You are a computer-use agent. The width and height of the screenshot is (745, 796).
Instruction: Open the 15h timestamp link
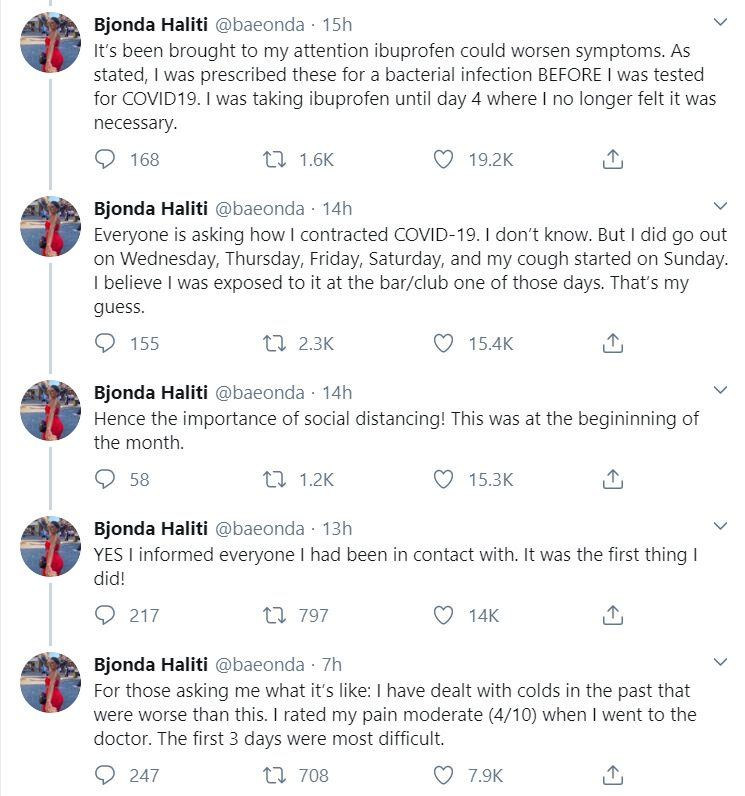click(337, 24)
